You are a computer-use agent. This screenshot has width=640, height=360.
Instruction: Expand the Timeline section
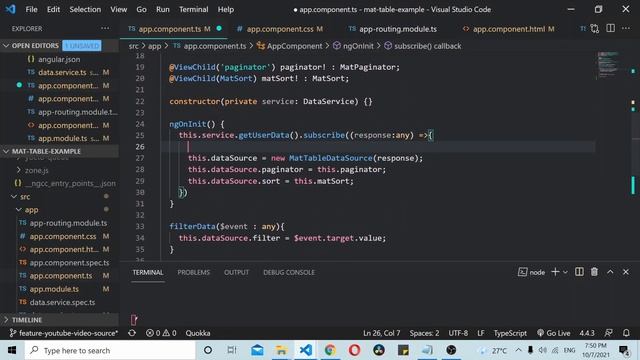click(60, 320)
